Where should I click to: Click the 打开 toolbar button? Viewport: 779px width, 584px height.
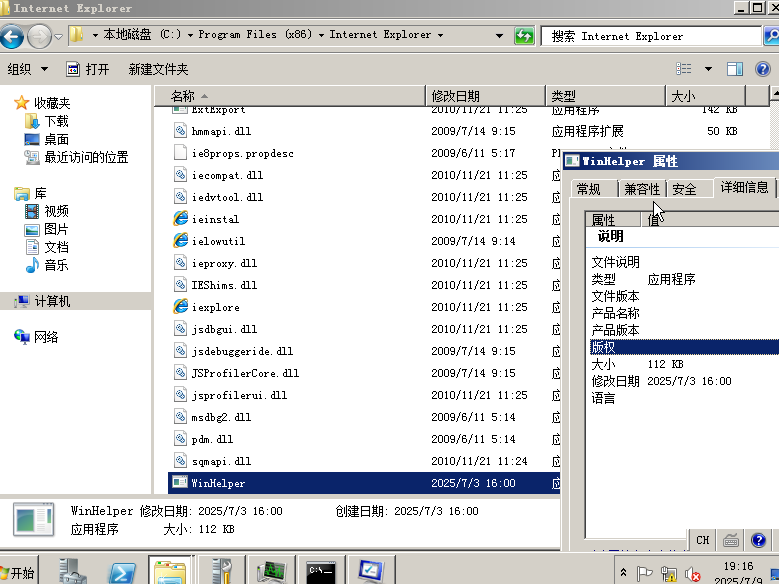[87, 69]
